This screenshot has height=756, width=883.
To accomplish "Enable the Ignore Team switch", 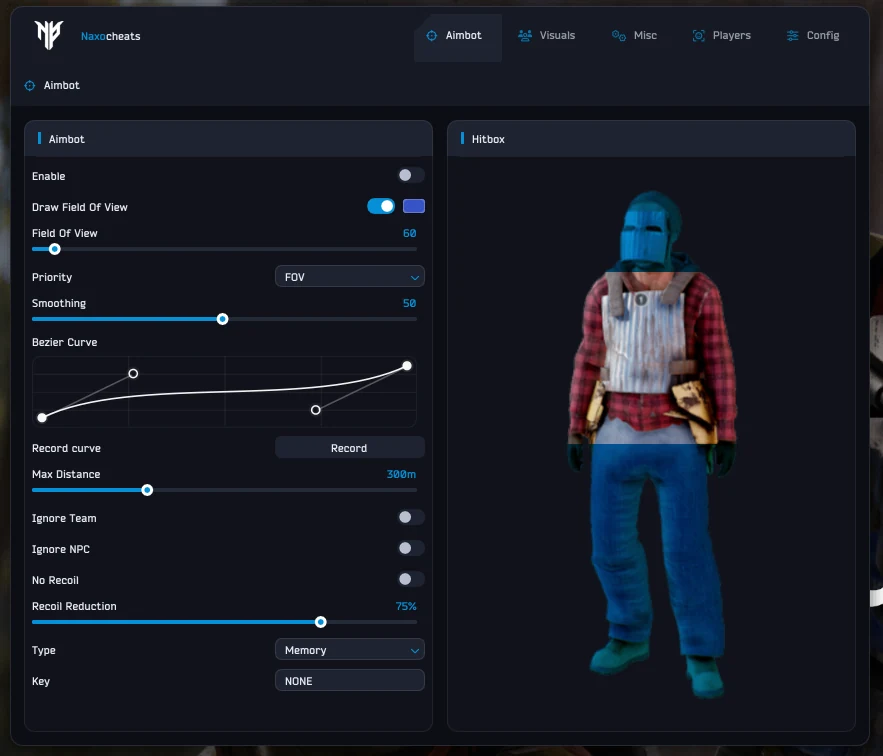I will point(411,517).
